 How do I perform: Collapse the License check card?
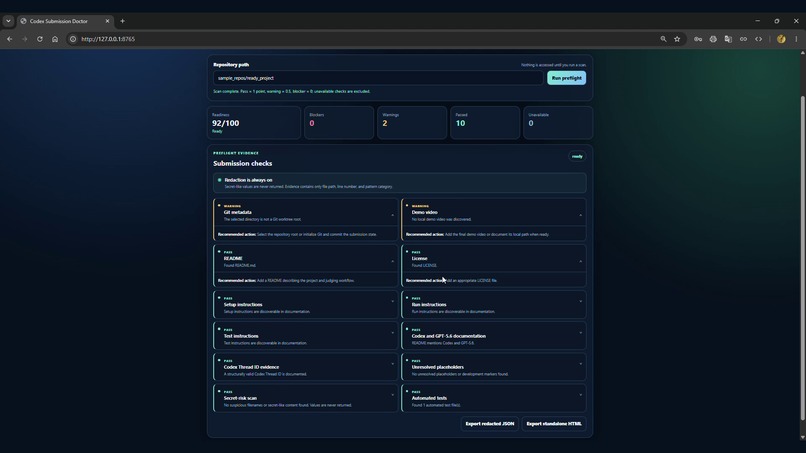pos(581,261)
